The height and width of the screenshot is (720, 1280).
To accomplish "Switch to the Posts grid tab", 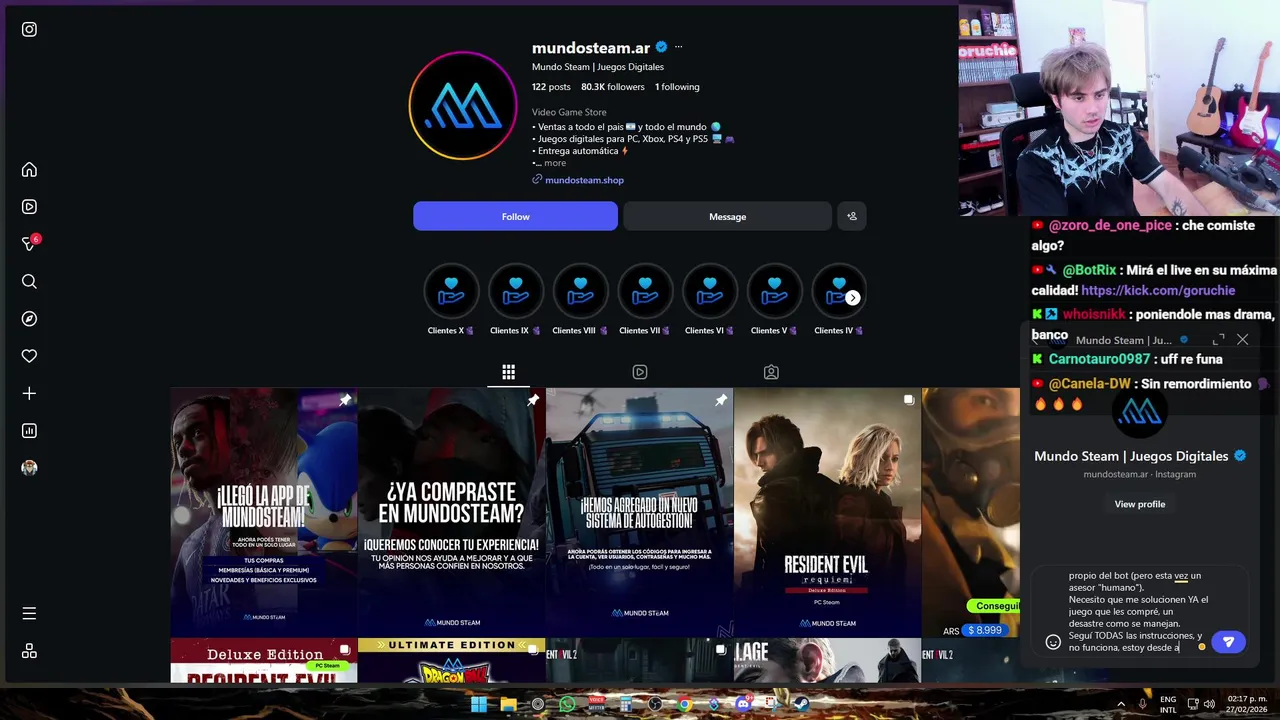I will click(508, 372).
